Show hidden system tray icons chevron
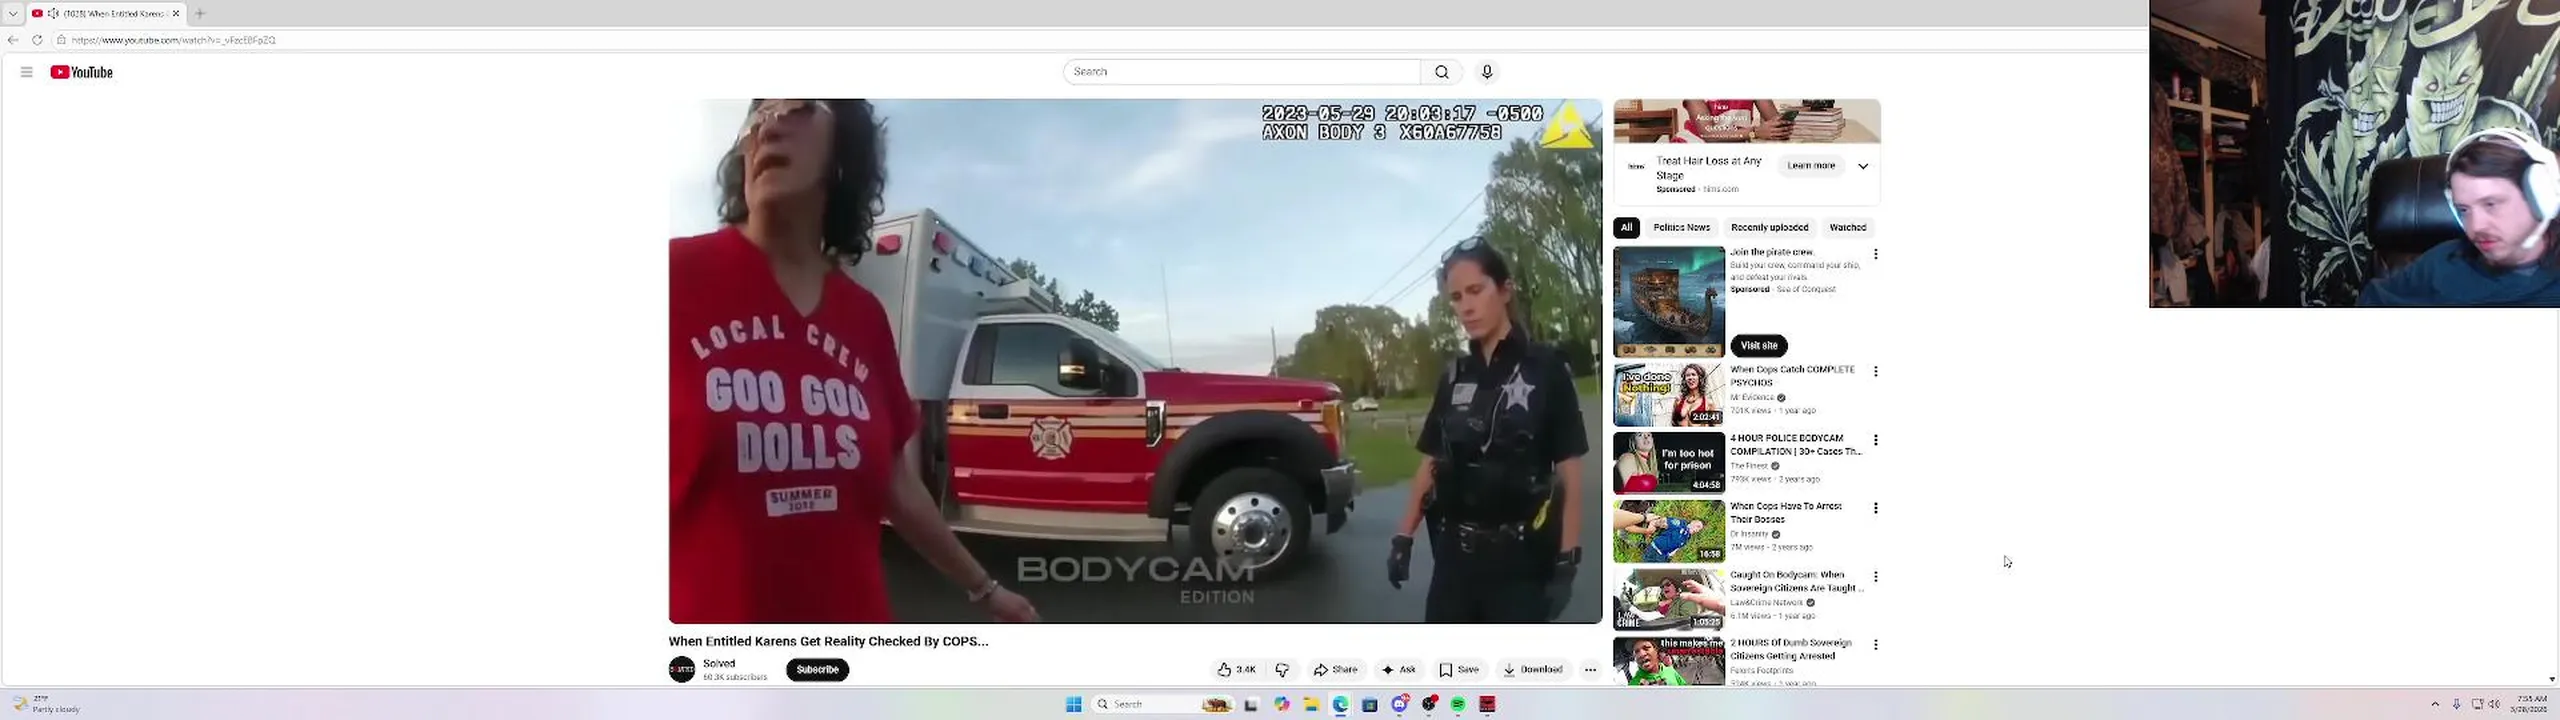The image size is (2560, 720). (x=2435, y=705)
